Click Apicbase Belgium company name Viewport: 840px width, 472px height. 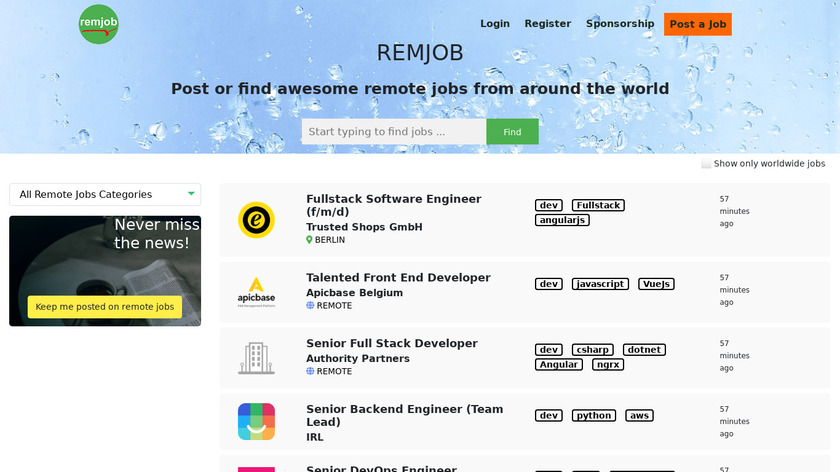[354, 293]
